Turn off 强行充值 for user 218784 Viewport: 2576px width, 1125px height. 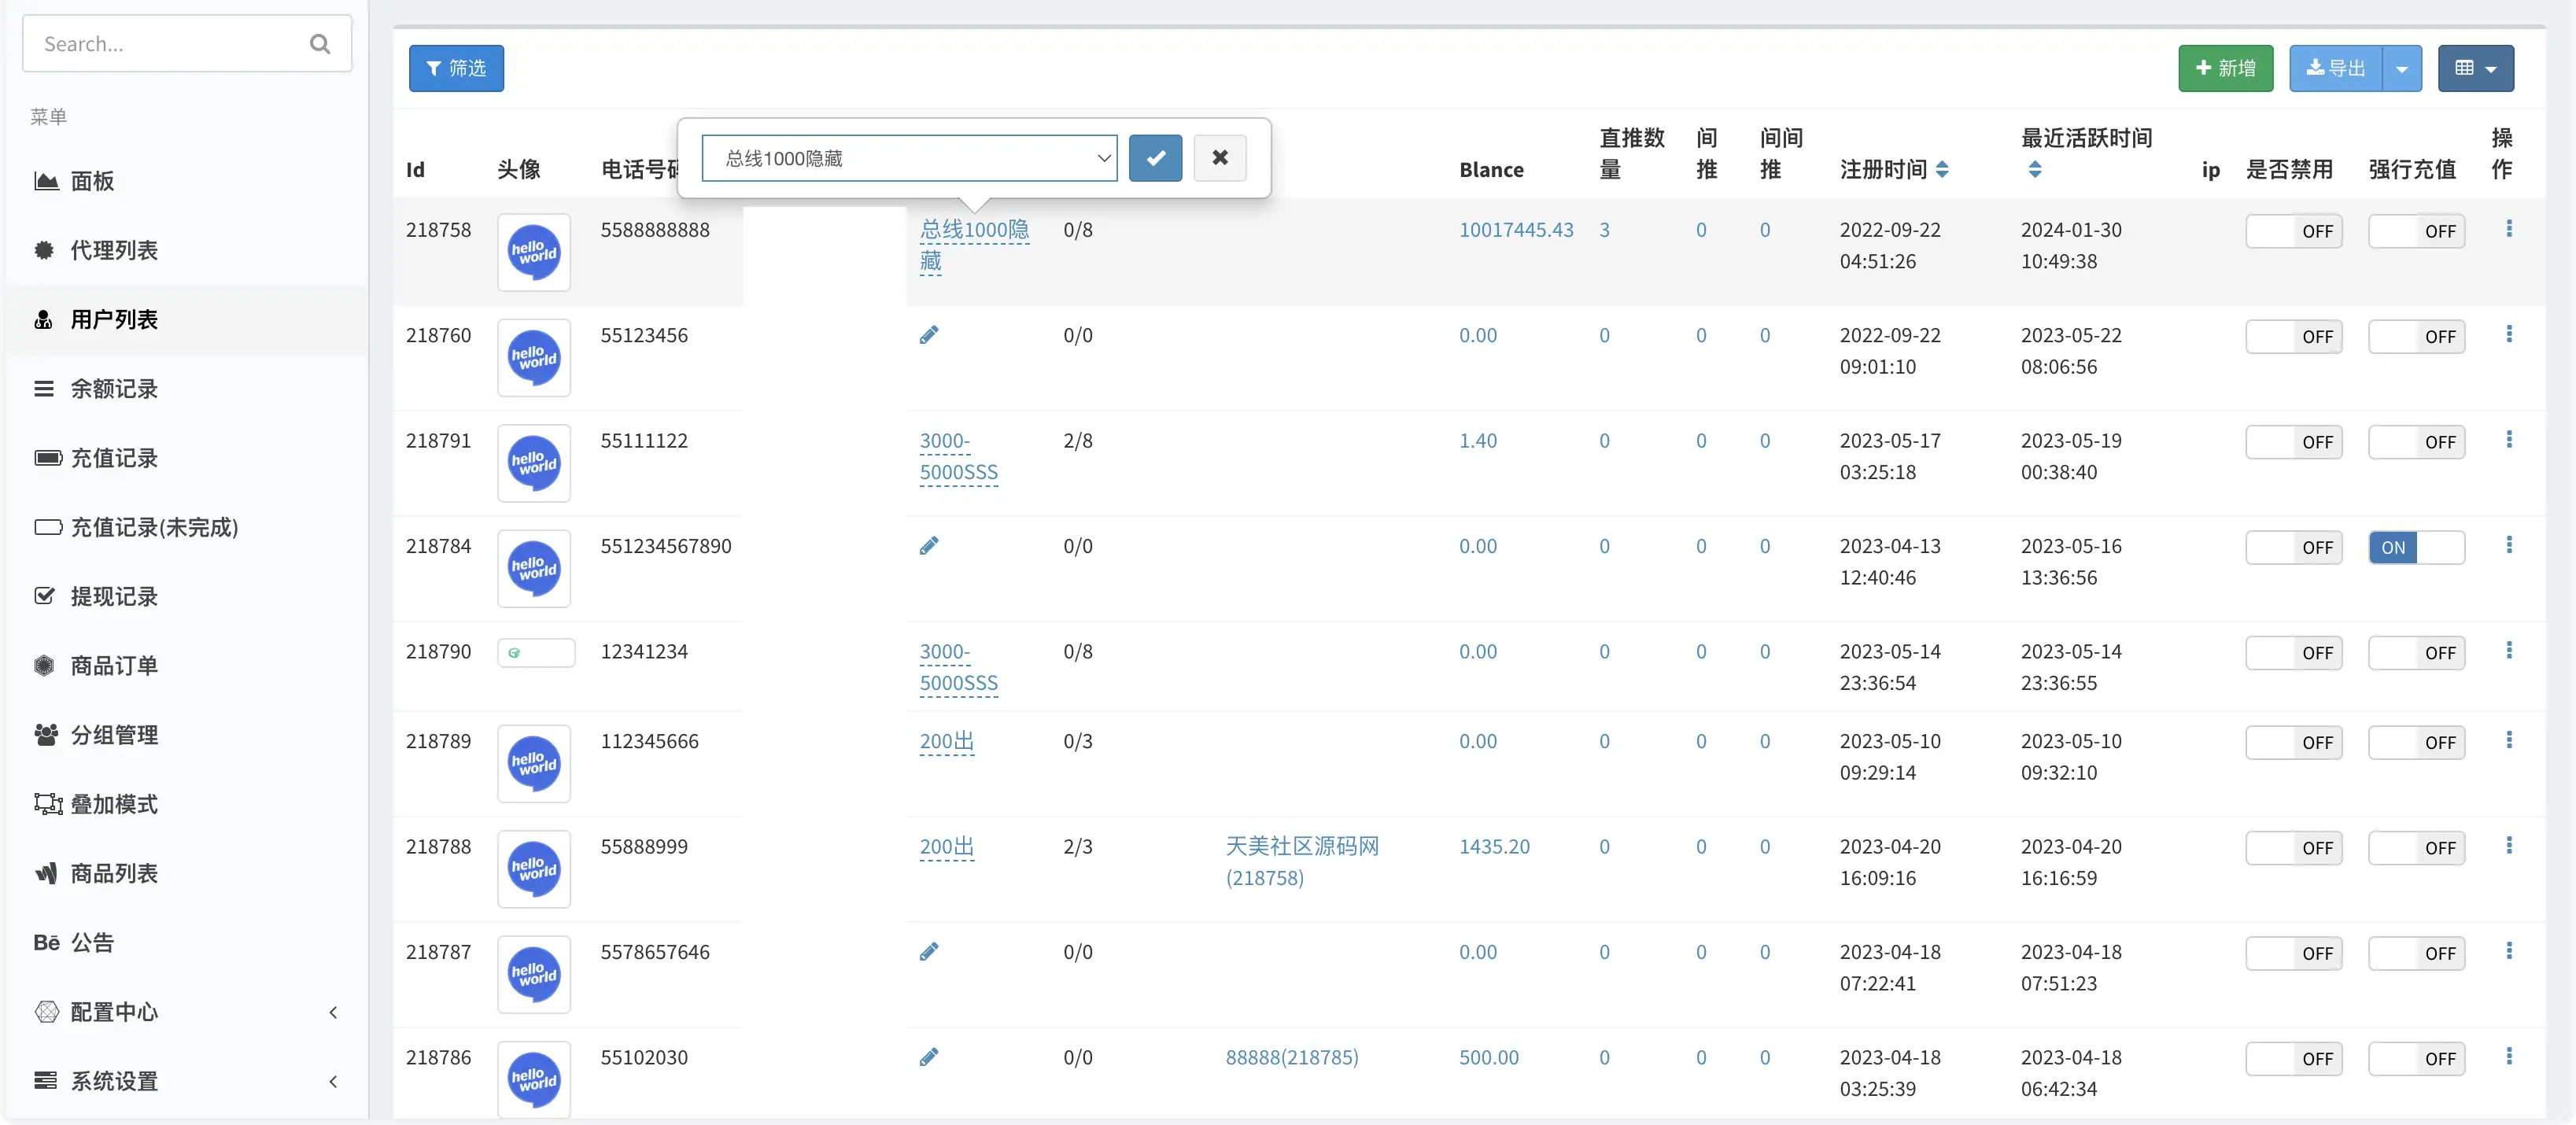click(2416, 548)
